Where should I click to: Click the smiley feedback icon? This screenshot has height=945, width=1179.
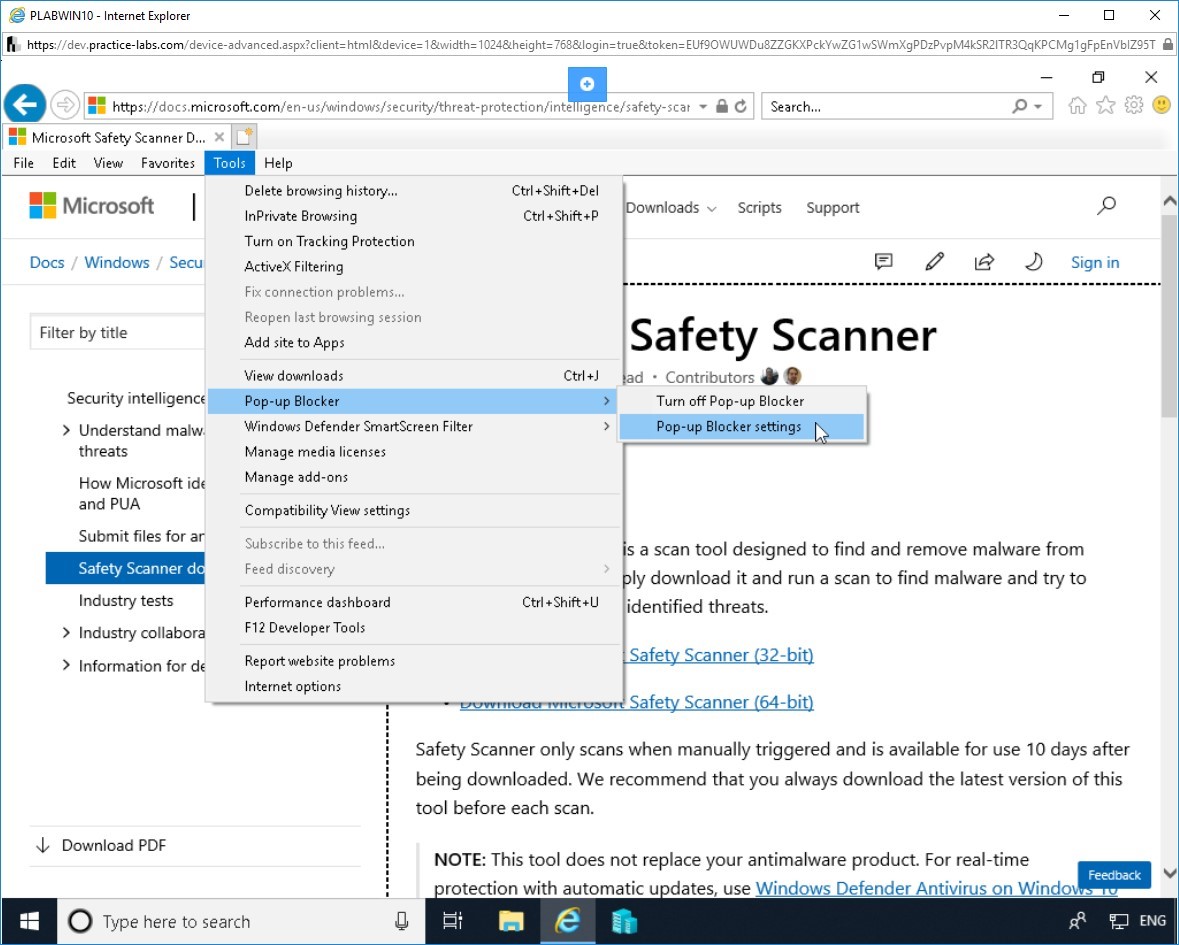click(x=1161, y=106)
